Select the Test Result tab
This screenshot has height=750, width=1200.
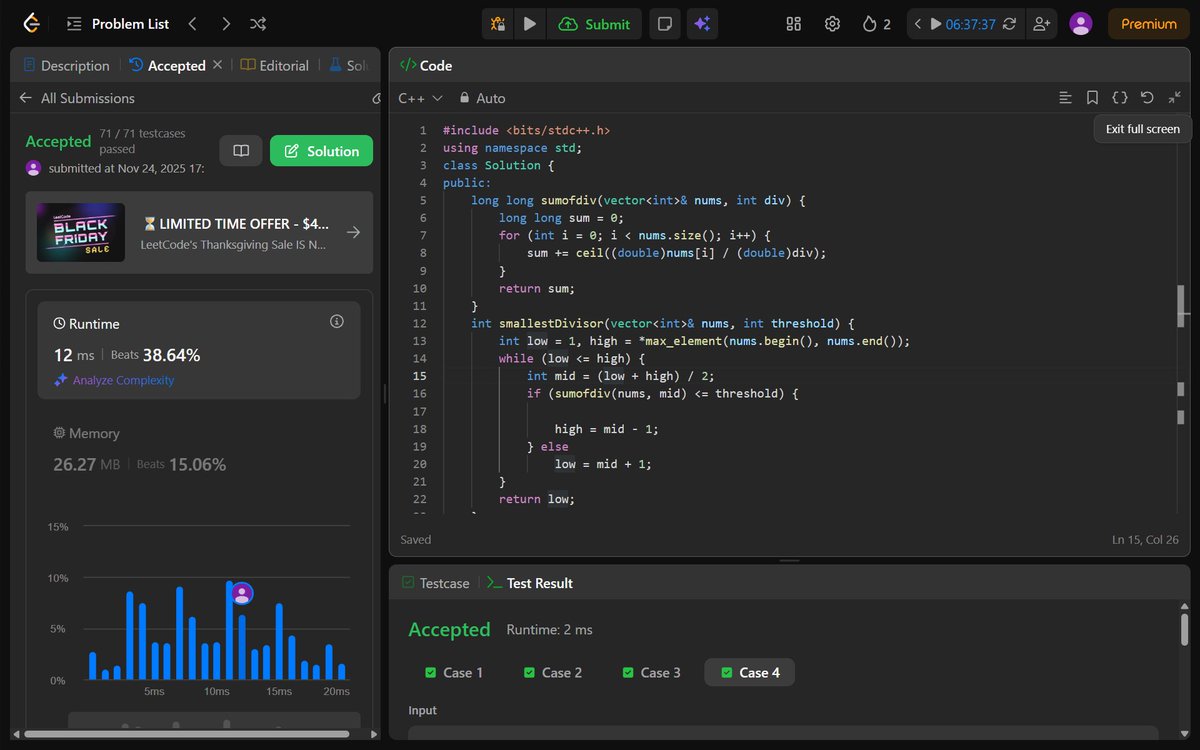(x=530, y=583)
